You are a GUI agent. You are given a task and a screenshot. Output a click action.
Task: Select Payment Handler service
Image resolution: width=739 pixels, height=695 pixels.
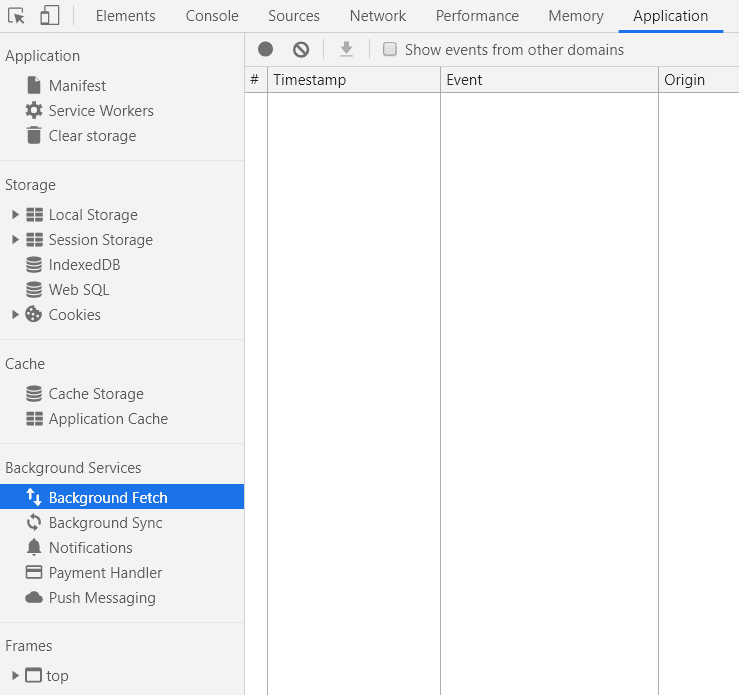106,572
